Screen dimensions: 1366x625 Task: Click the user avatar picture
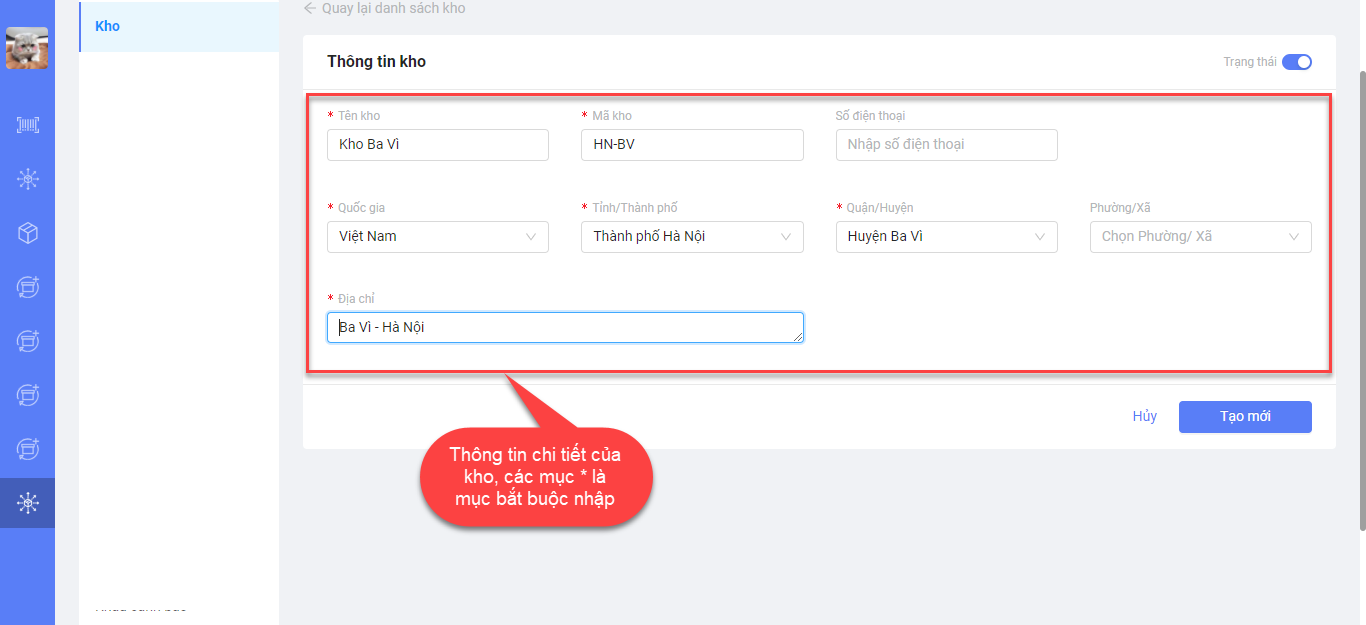pos(27,49)
